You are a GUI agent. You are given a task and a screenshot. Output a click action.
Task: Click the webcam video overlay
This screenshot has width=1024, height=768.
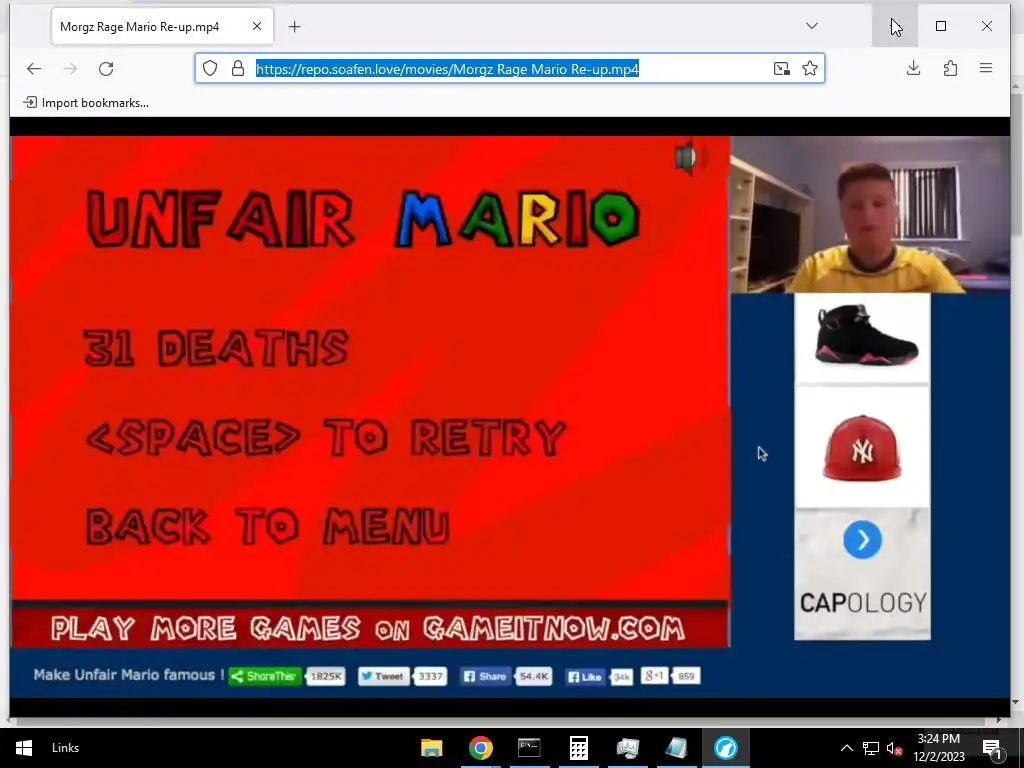coord(870,214)
